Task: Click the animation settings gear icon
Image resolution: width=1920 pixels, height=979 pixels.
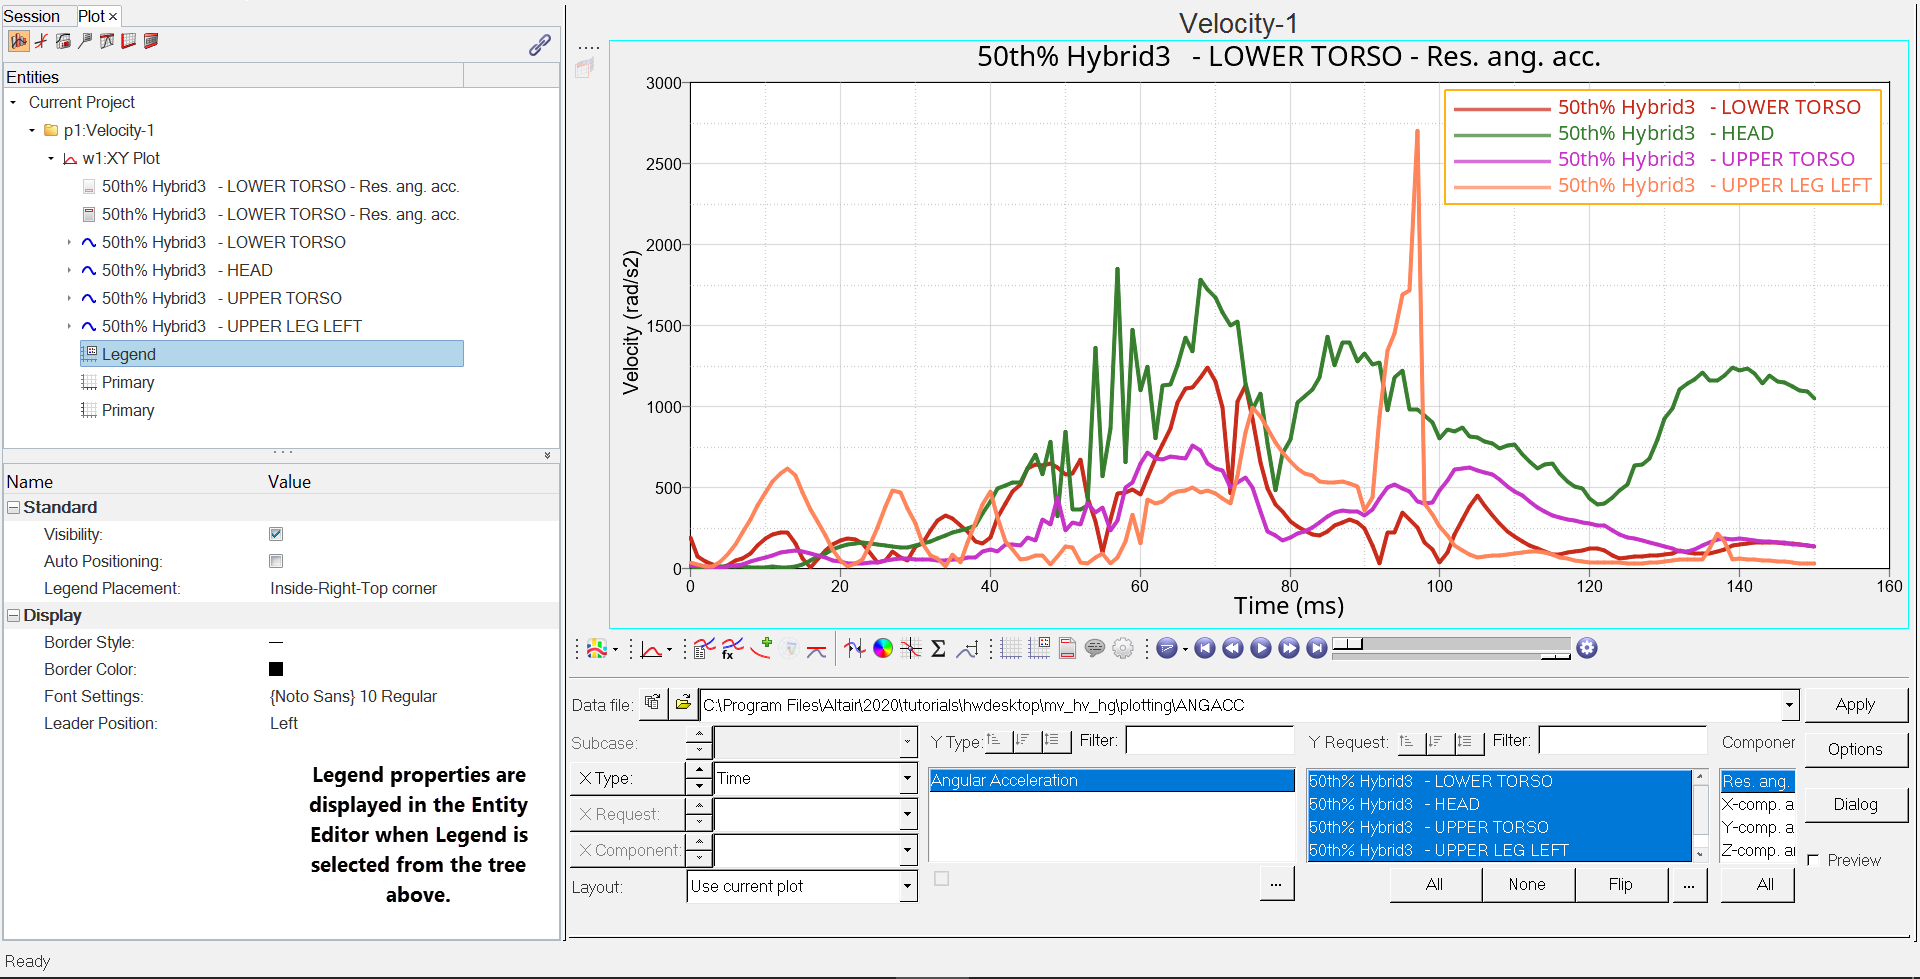Action: (x=1587, y=649)
